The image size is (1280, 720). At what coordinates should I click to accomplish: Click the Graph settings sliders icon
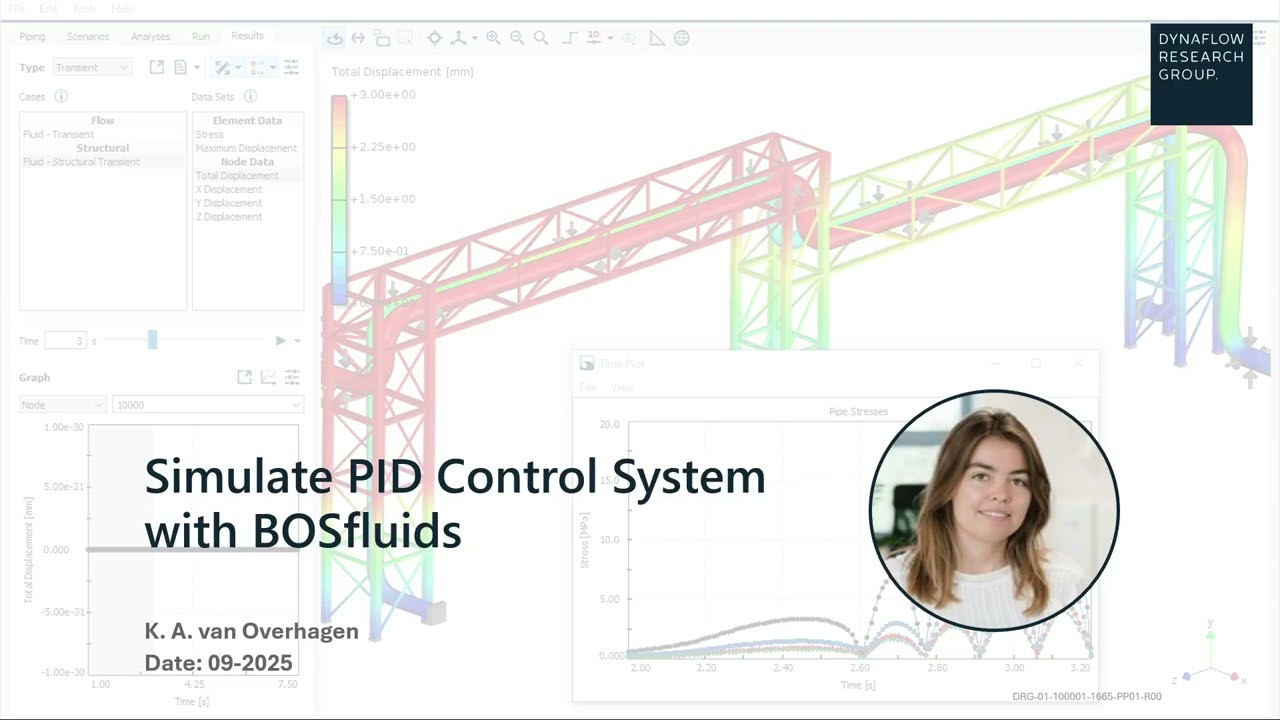click(292, 377)
